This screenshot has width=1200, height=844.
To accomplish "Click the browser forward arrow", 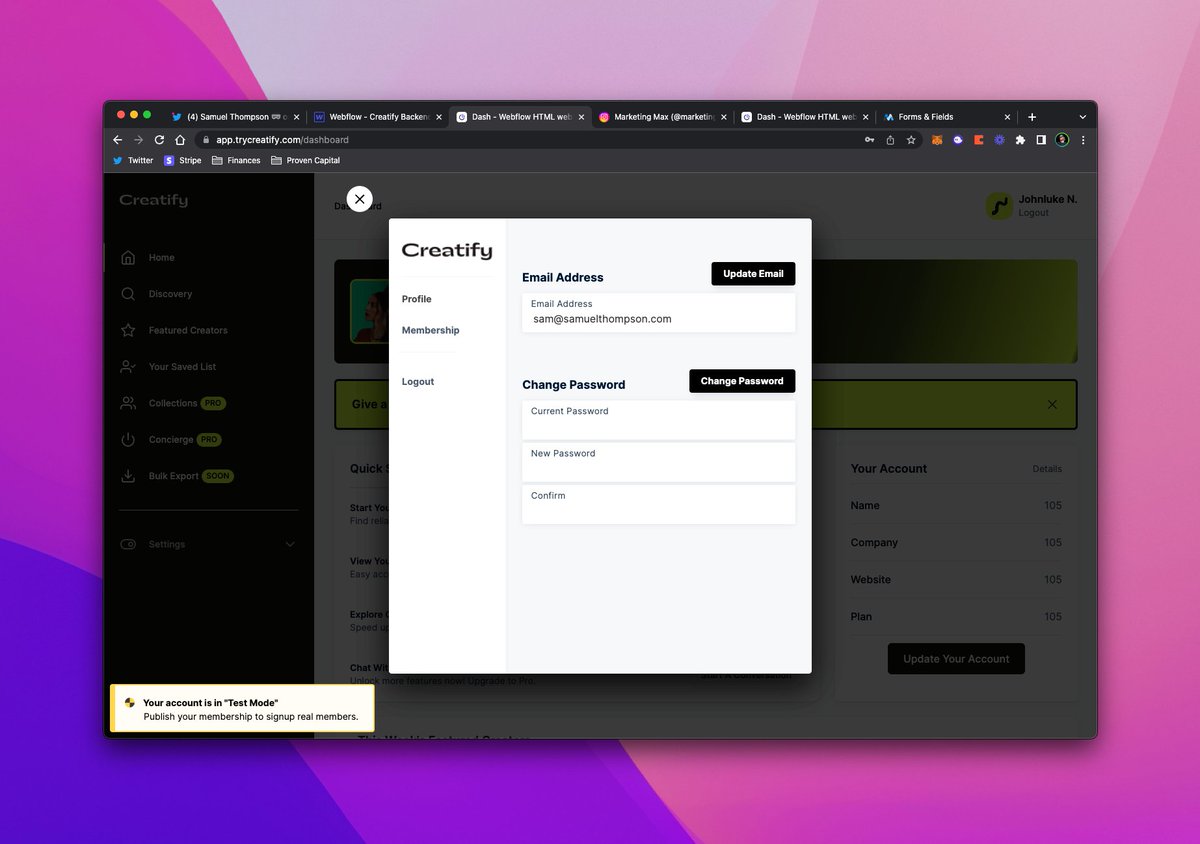I will [x=138, y=140].
